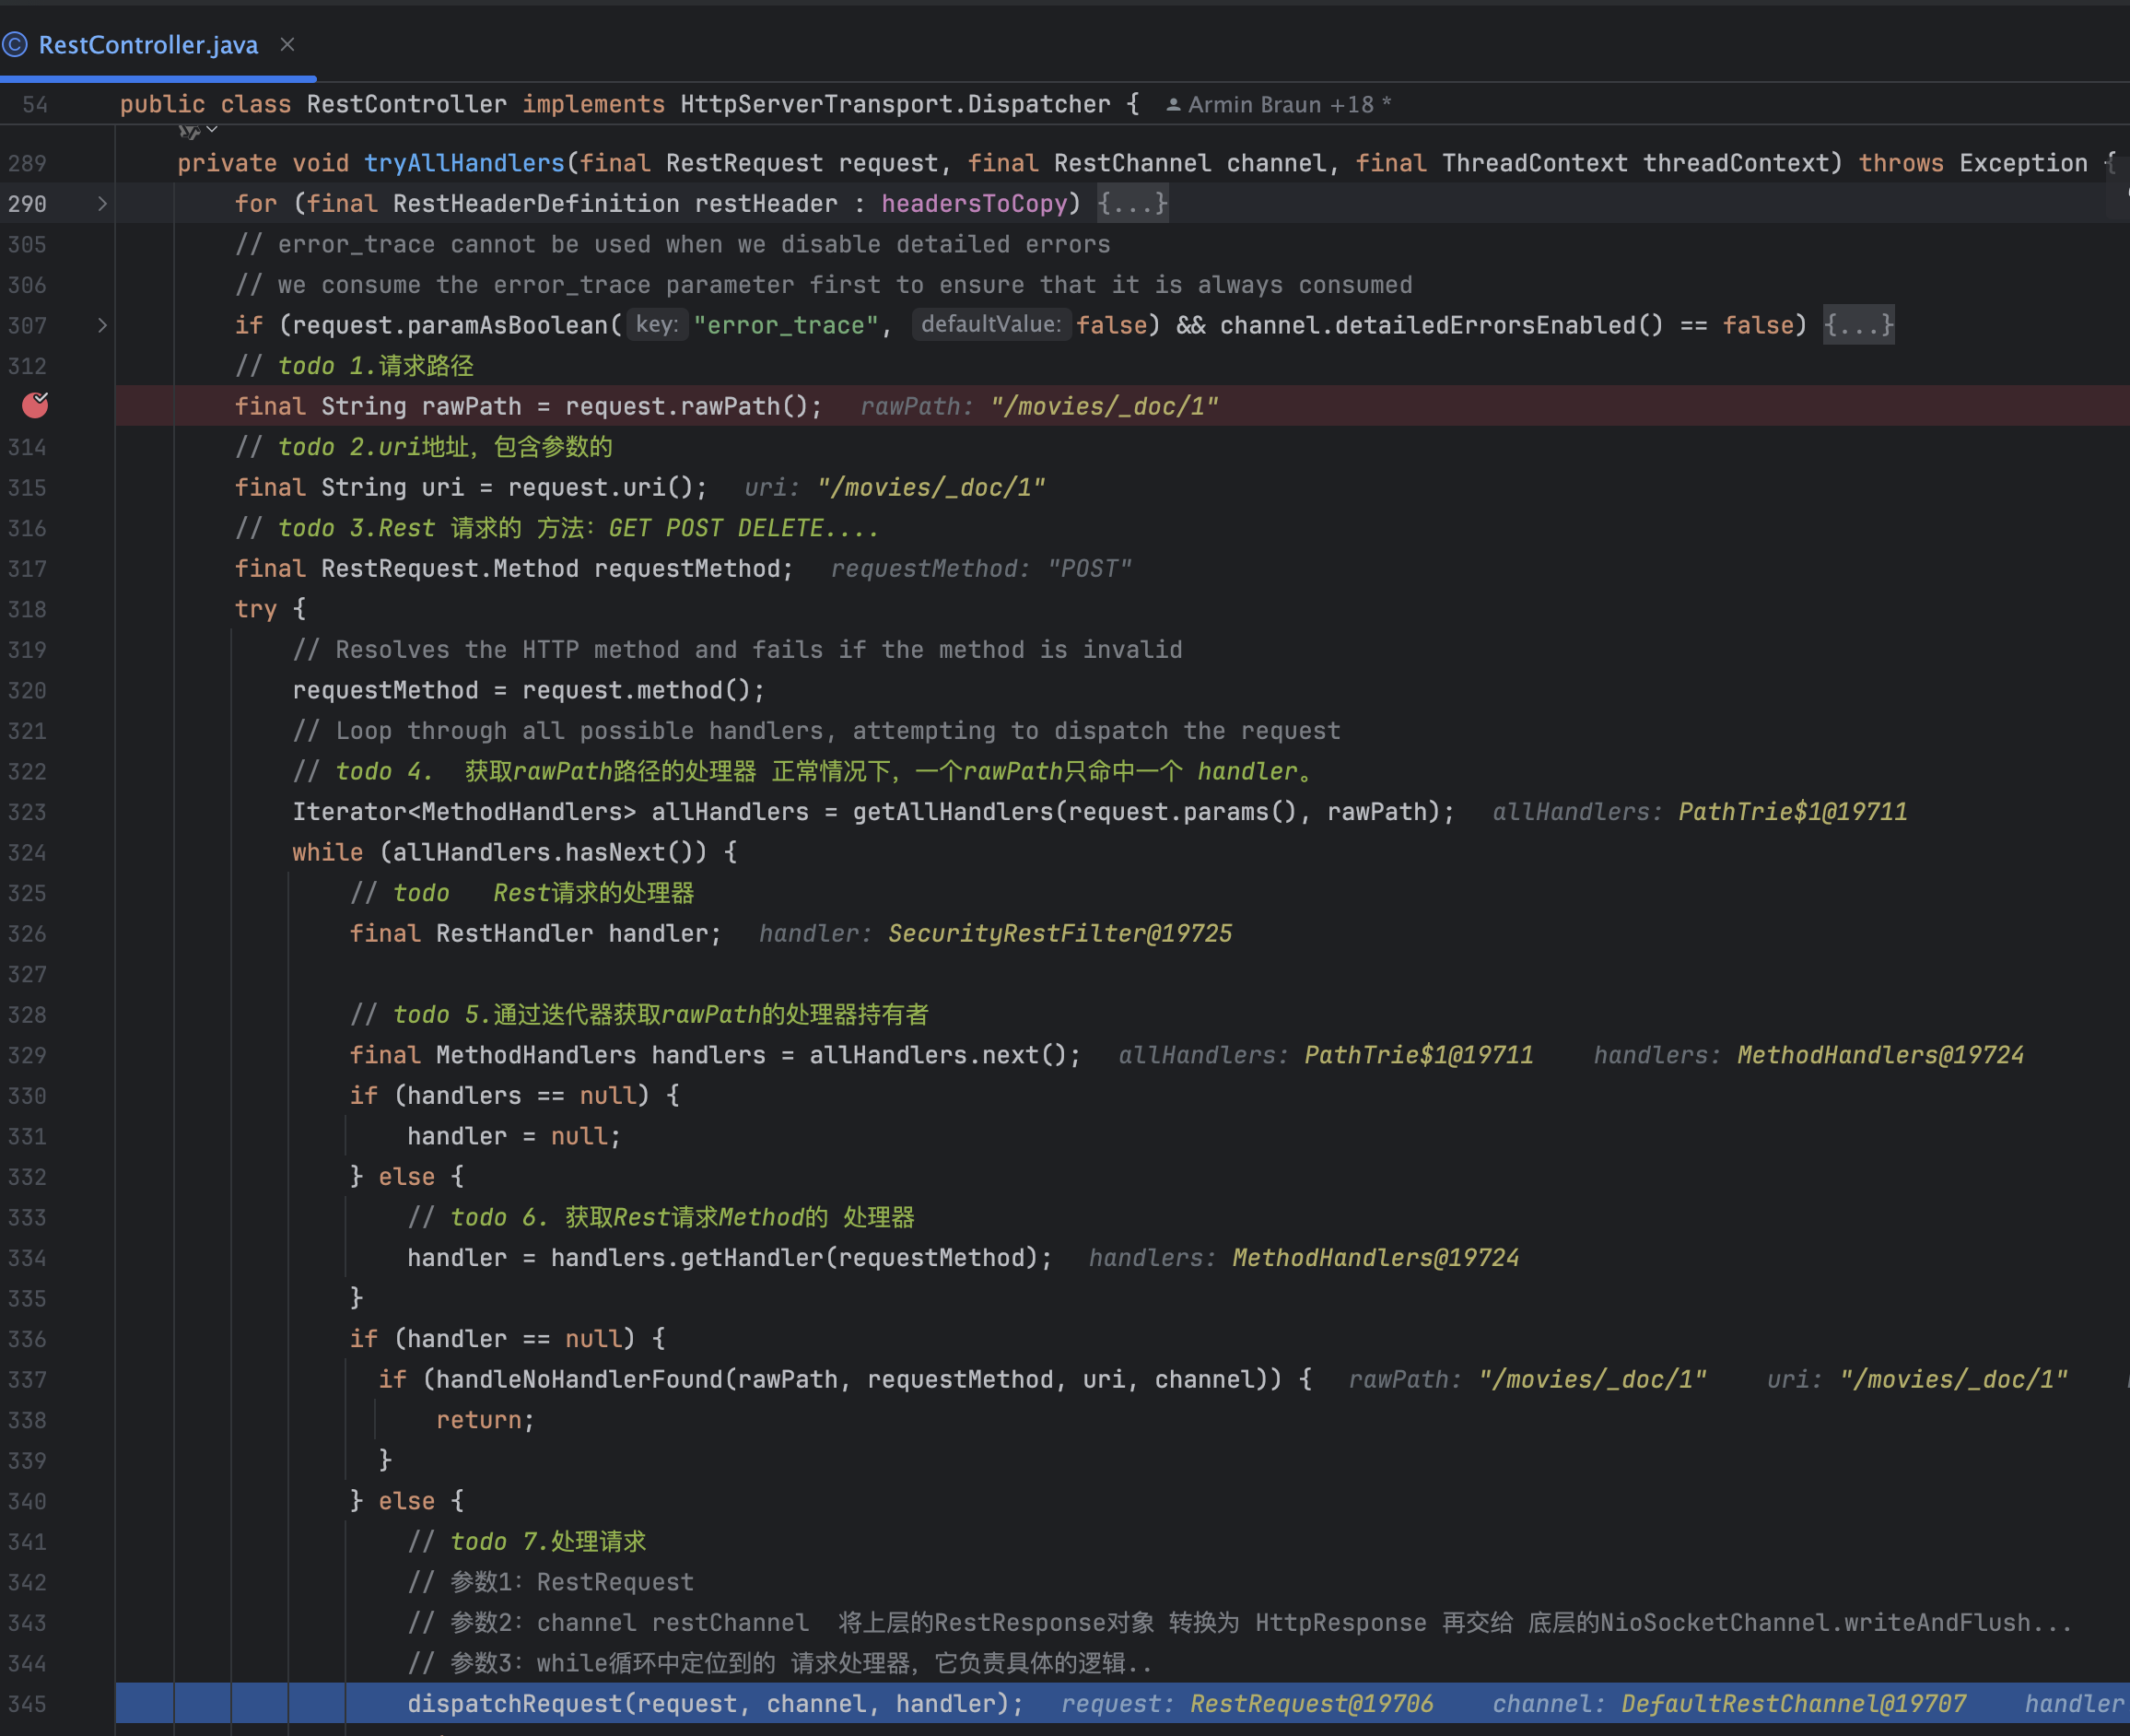Click the HttpServerTransport.Dispatcher interface name
Screen dimensions: 2130x1736
(895, 104)
